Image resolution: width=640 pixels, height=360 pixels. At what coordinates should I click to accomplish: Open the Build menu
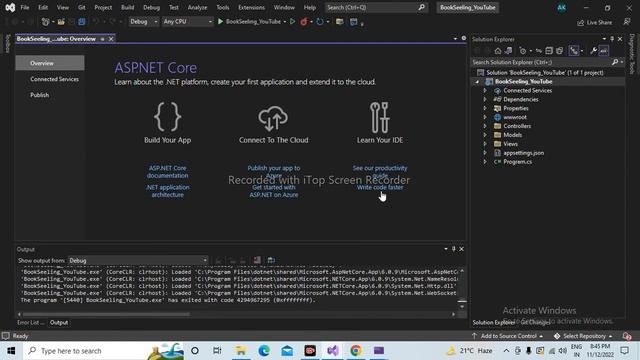coord(127,7)
